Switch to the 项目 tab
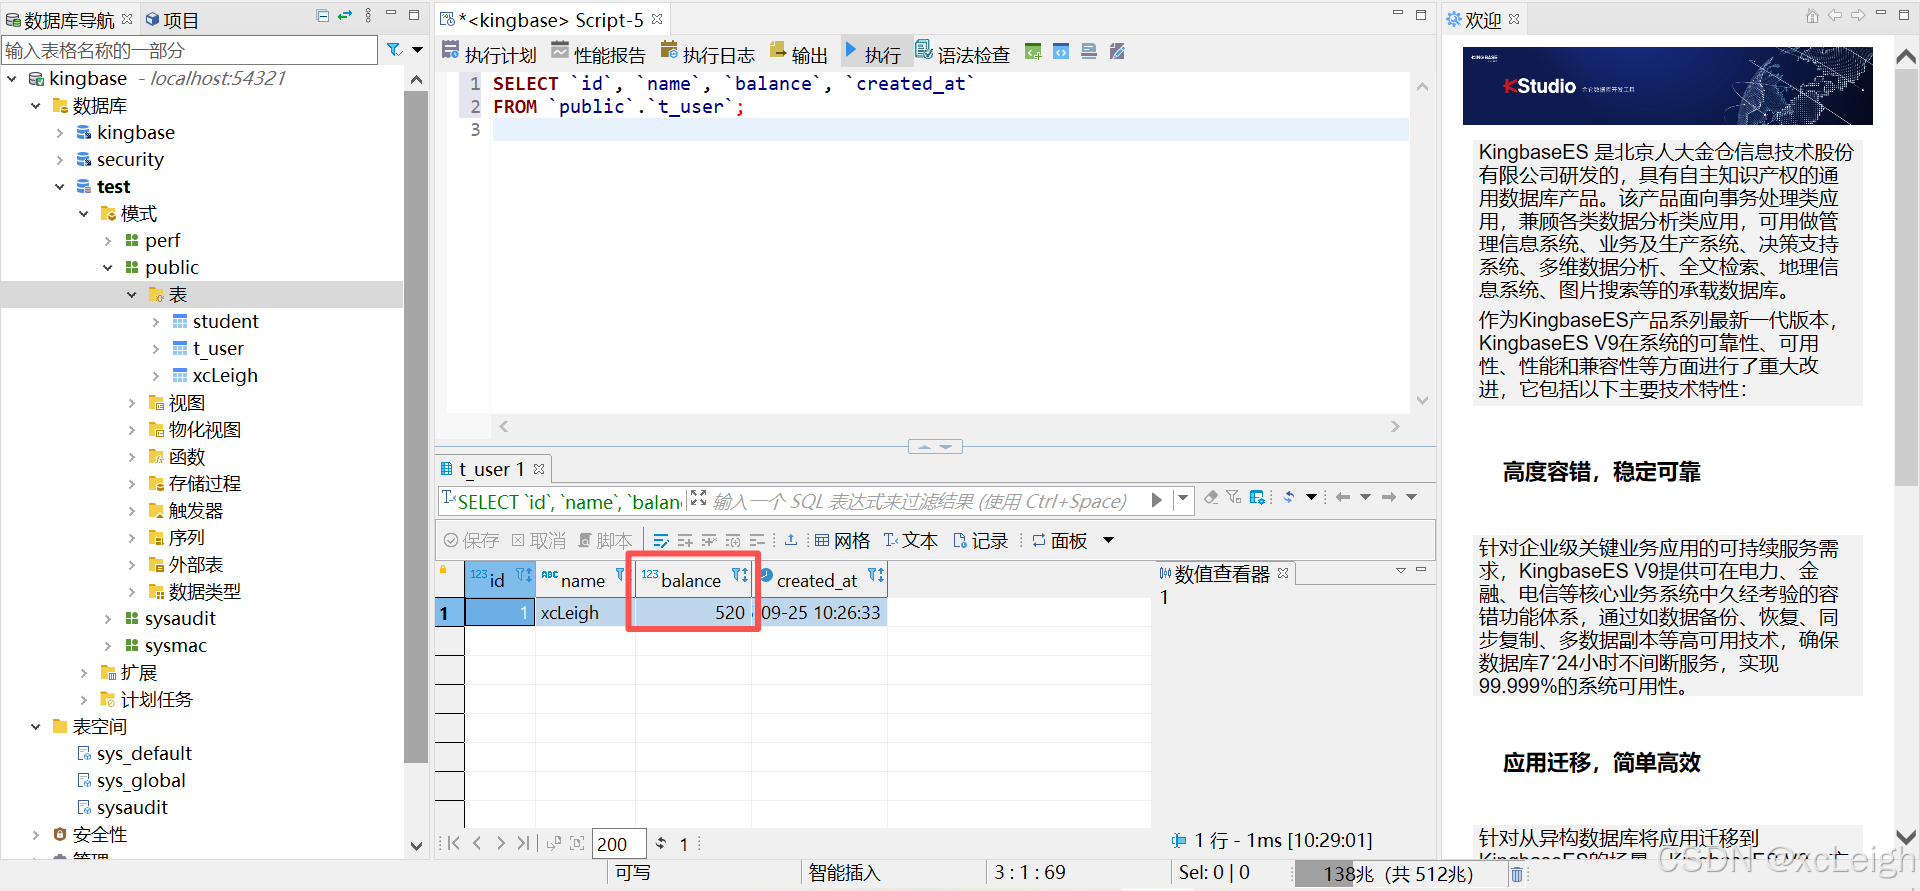Image resolution: width=1920 pixels, height=891 pixels. (172, 19)
